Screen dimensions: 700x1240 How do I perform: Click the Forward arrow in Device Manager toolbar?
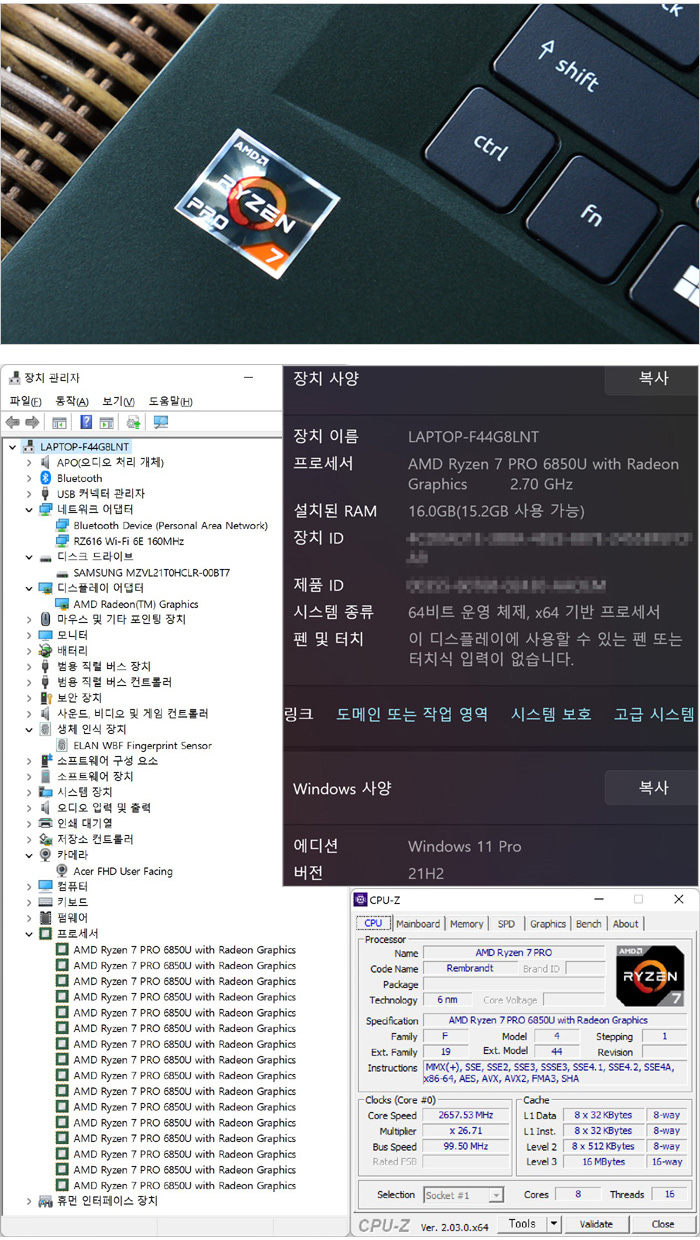click(32, 422)
